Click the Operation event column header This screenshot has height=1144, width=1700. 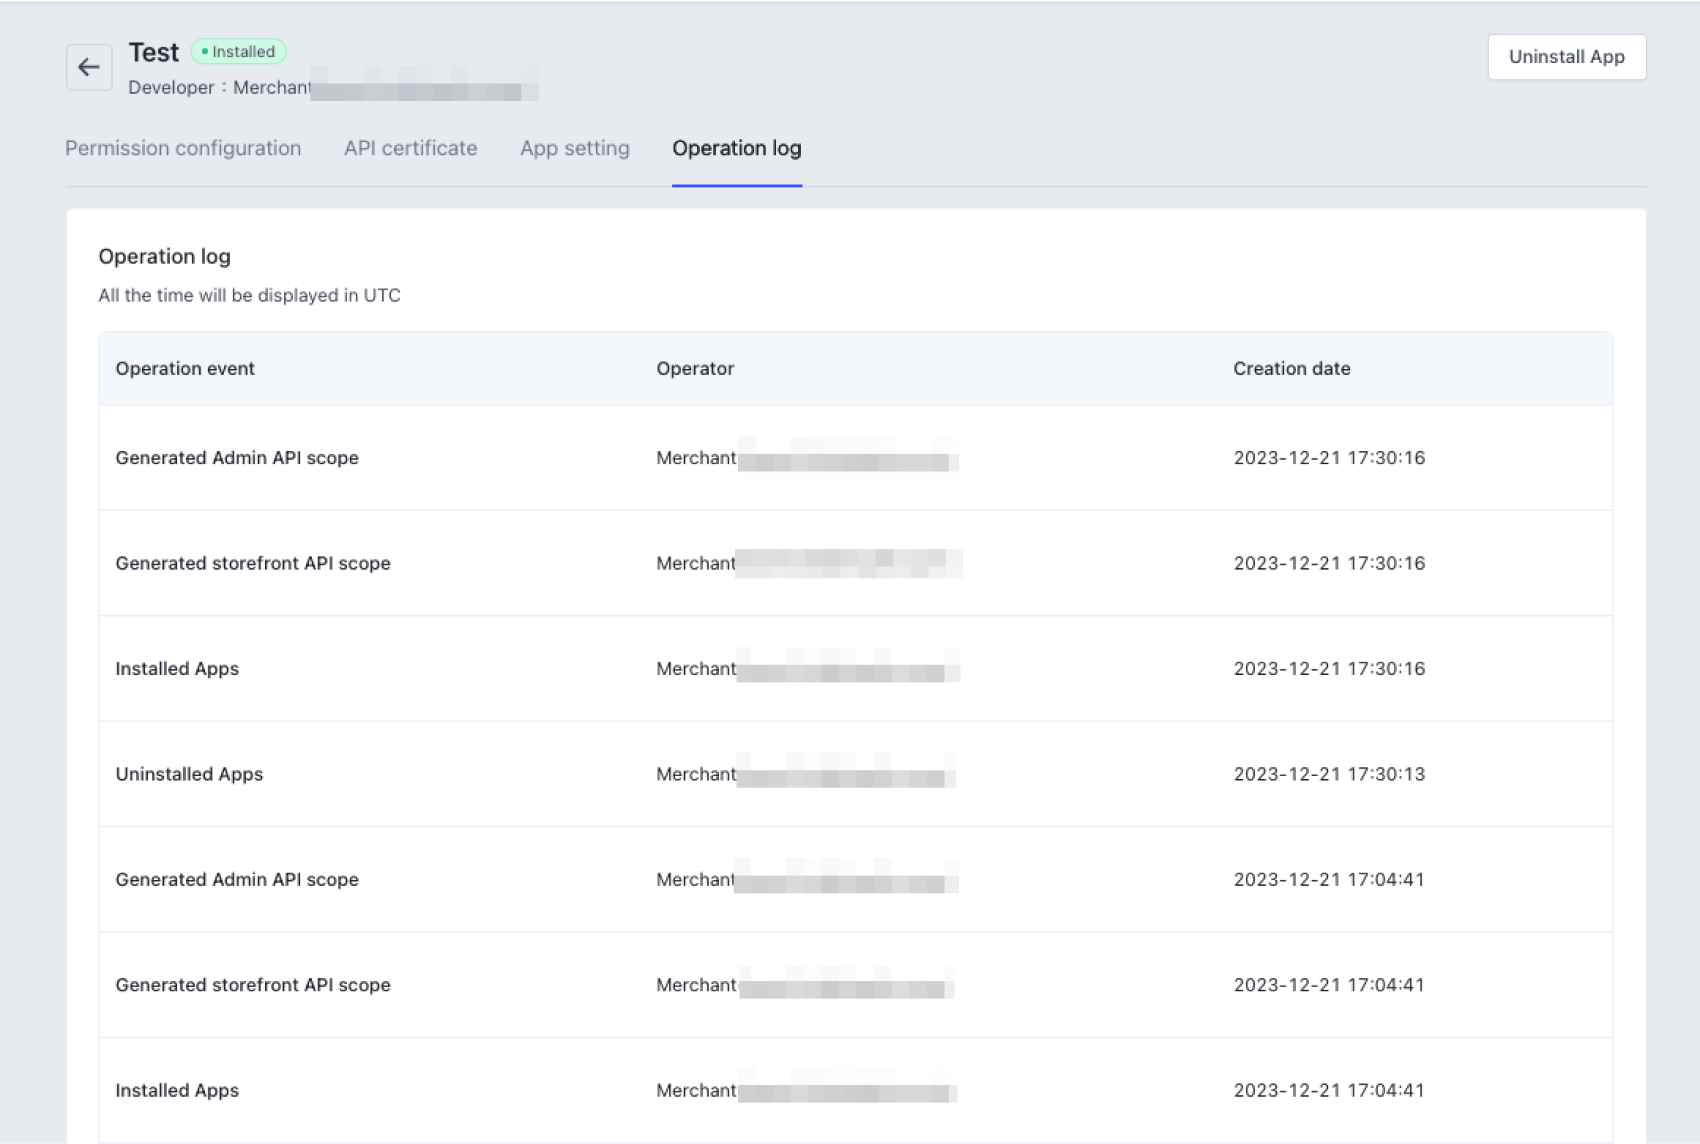[185, 368]
